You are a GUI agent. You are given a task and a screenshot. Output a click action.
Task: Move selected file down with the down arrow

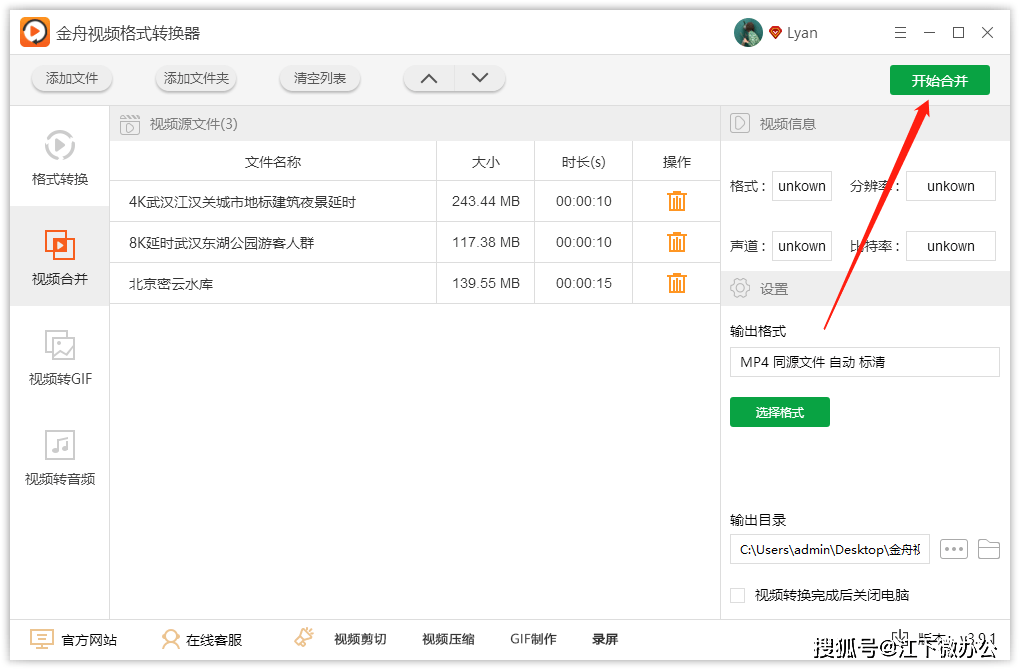[x=480, y=79]
